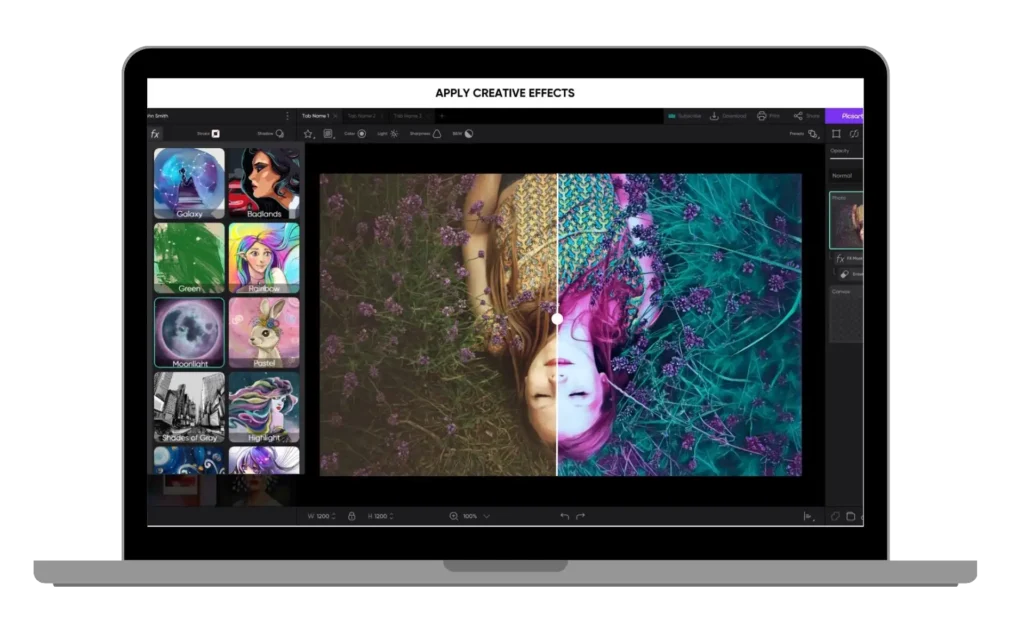Click the Subscribe button

click(684, 116)
